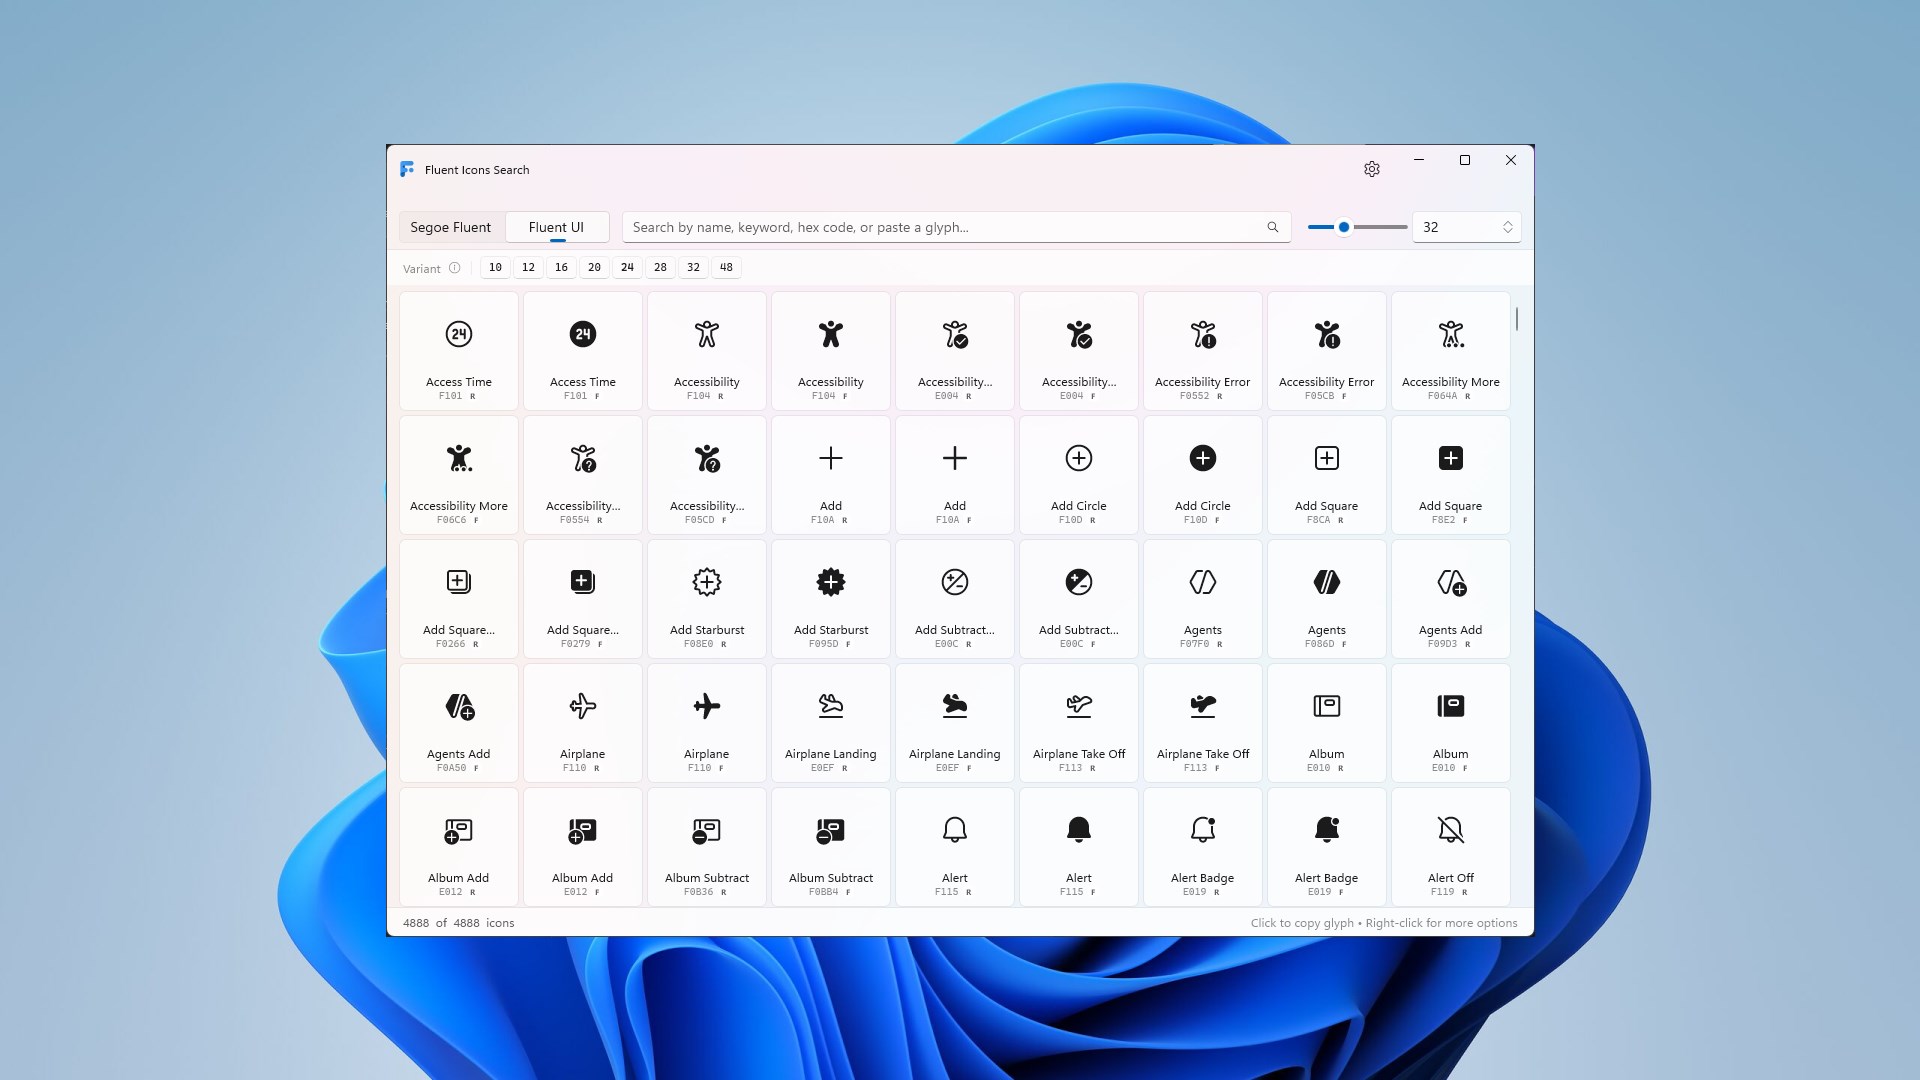Click the filled Airplane Landing icon
Screen dimensions: 1920x1080
(x=955, y=723)
